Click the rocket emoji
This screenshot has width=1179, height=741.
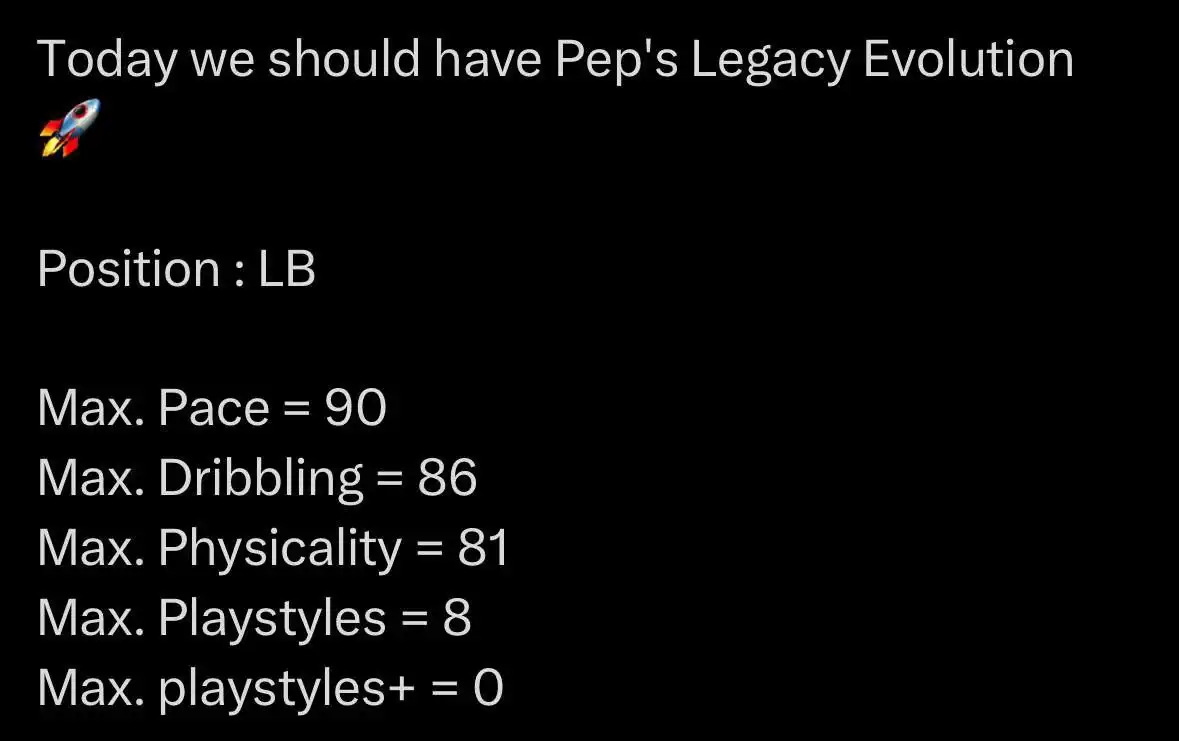click(69, 128)
